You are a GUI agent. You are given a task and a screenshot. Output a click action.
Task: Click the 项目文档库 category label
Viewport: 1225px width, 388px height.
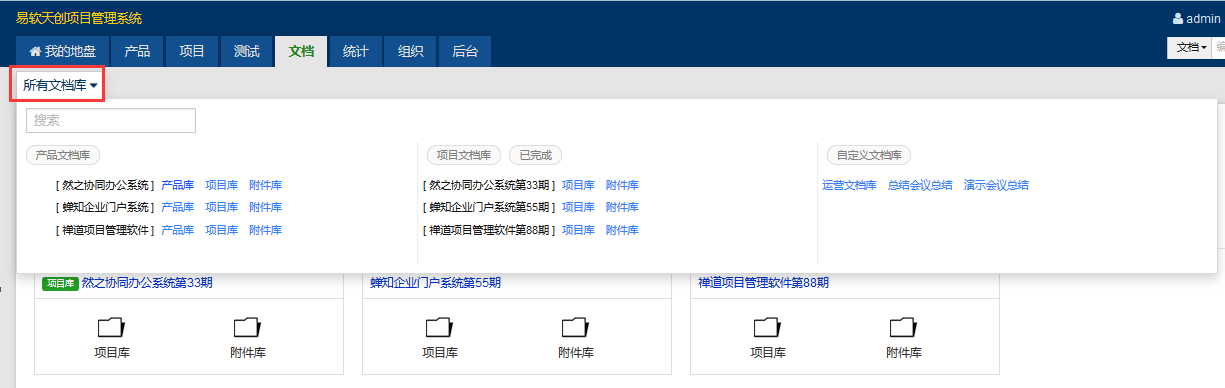coord(464,155)
